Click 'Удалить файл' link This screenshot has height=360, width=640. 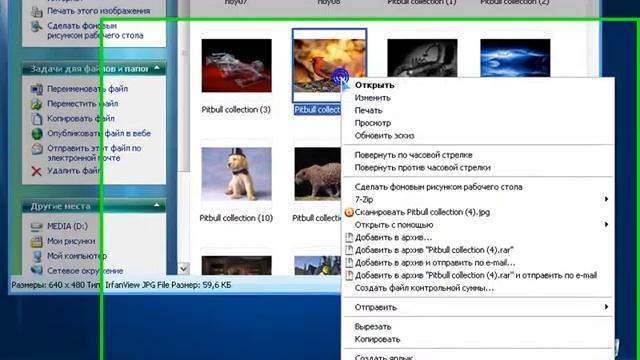(73, 171)
